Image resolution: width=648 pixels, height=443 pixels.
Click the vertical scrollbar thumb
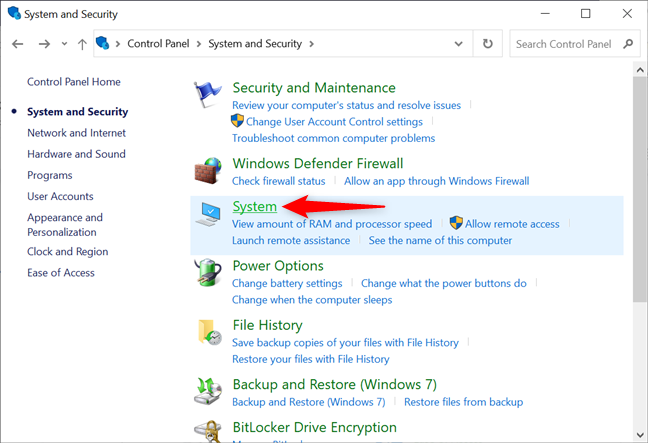(x=640, y=189)
